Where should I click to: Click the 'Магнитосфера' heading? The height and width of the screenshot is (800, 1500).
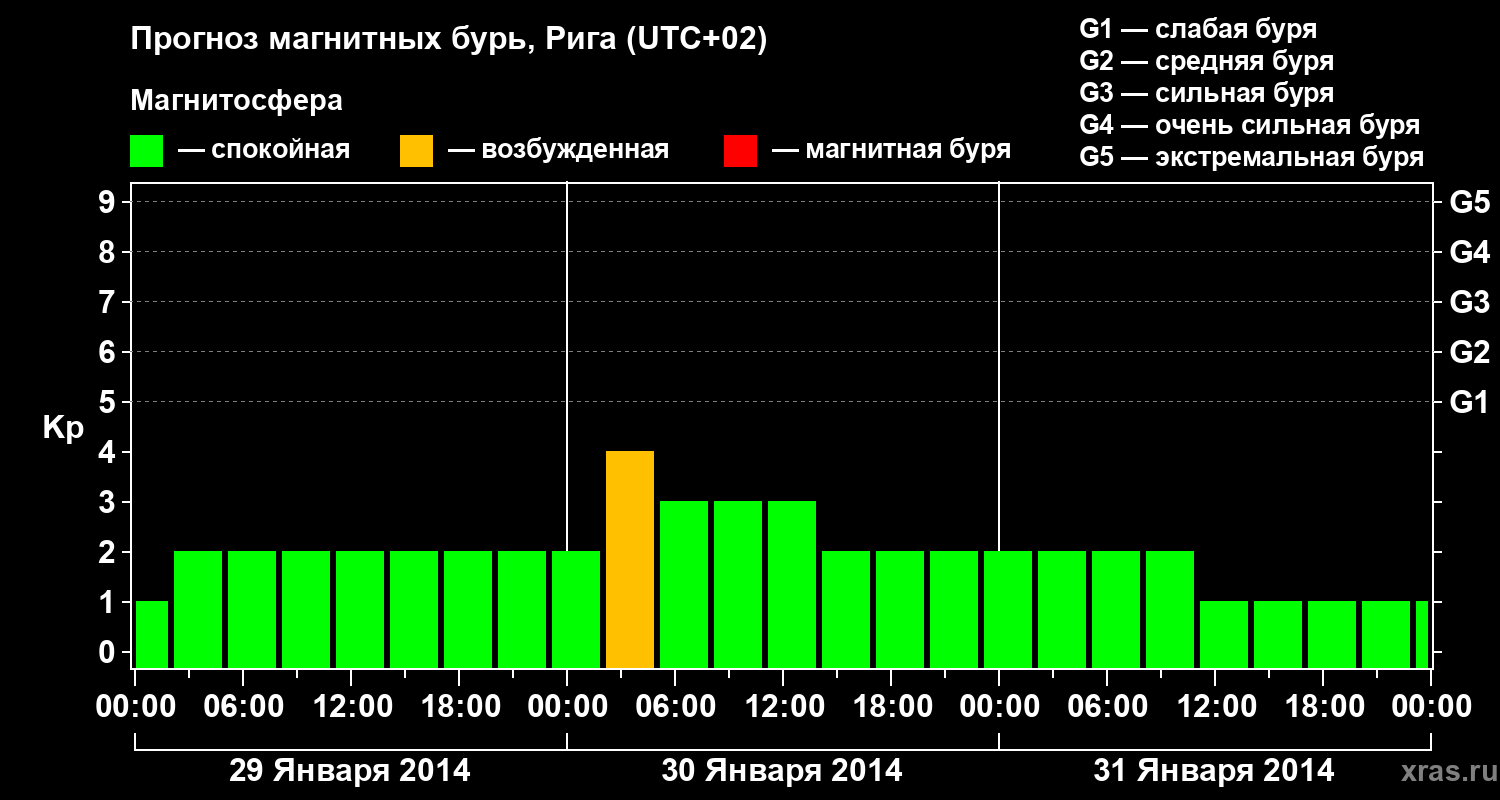pos(237,101)
